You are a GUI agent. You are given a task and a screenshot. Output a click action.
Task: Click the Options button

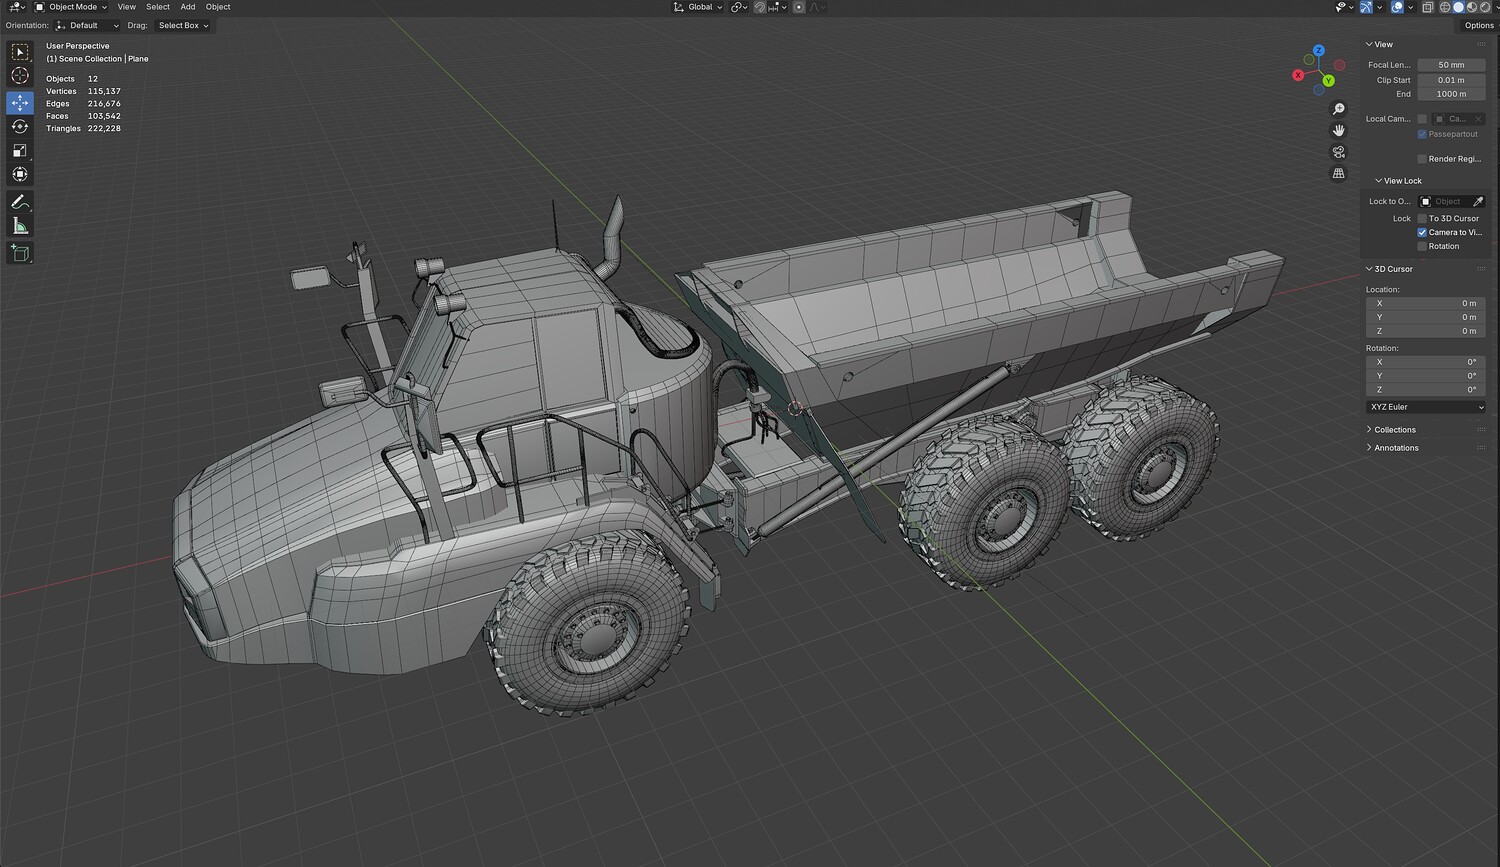click(1479, 26)
